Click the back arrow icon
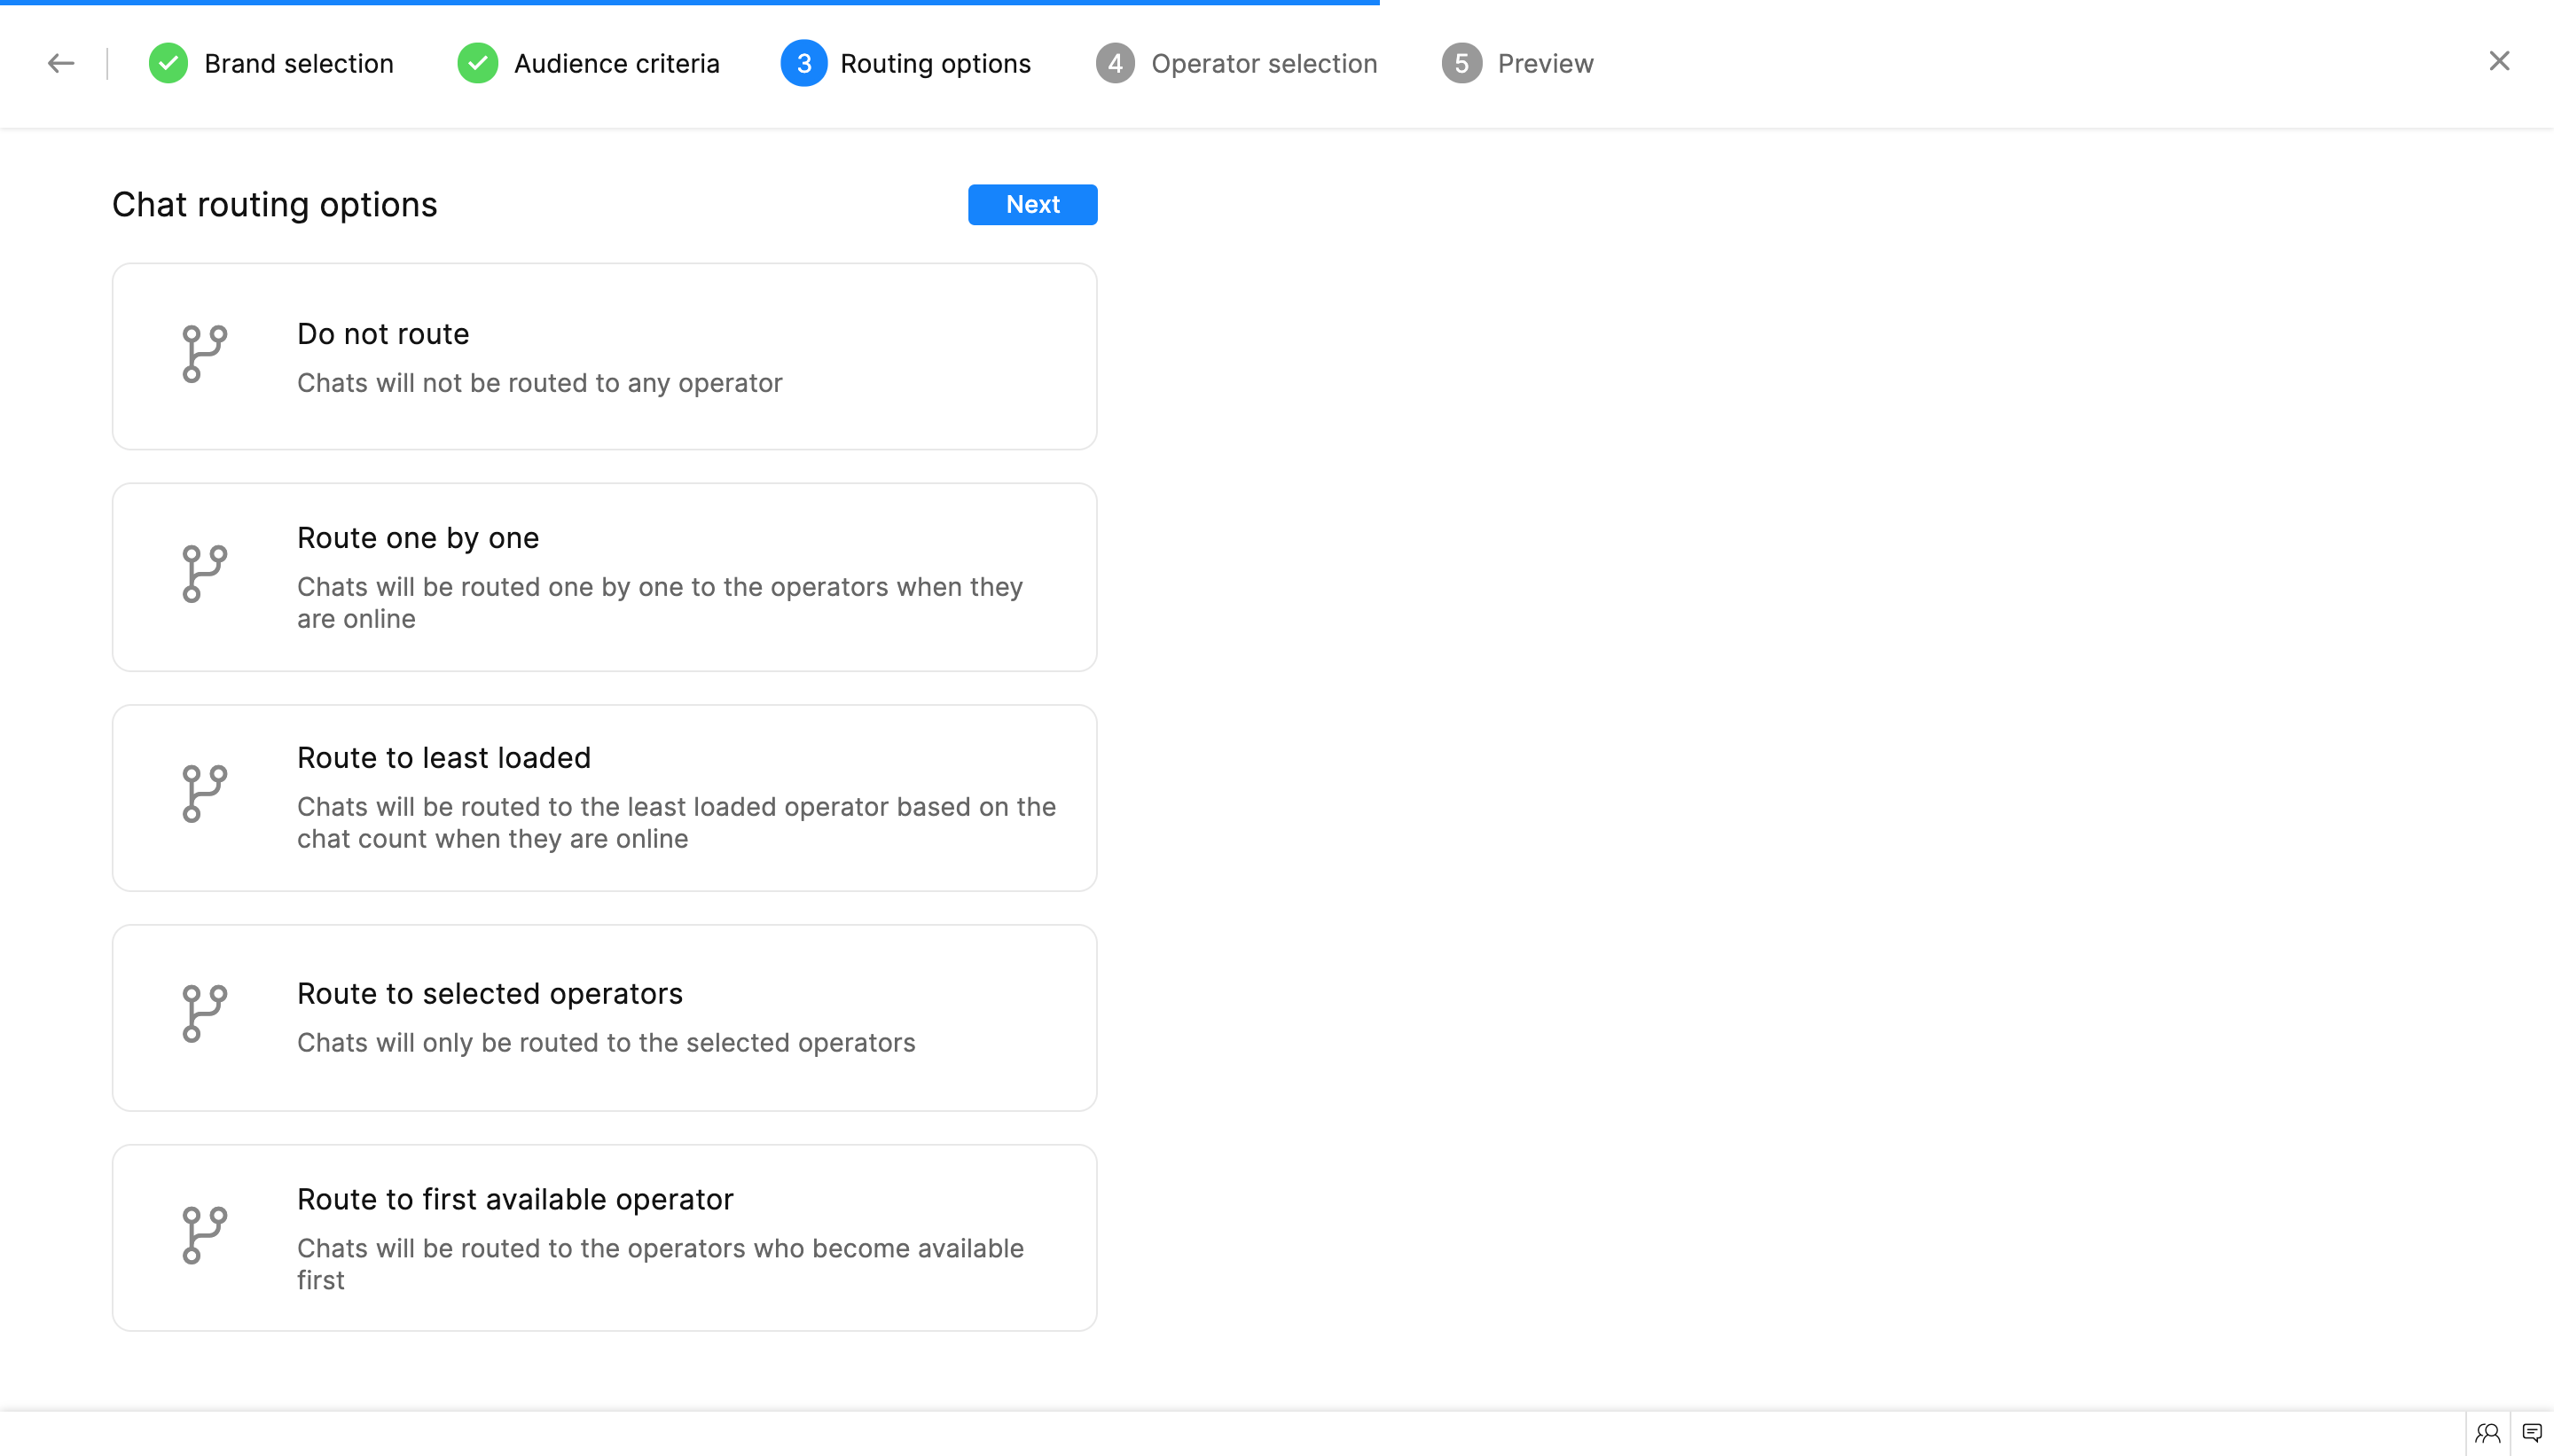This screenshot has height=1456, width=2554. click(61, 63)
